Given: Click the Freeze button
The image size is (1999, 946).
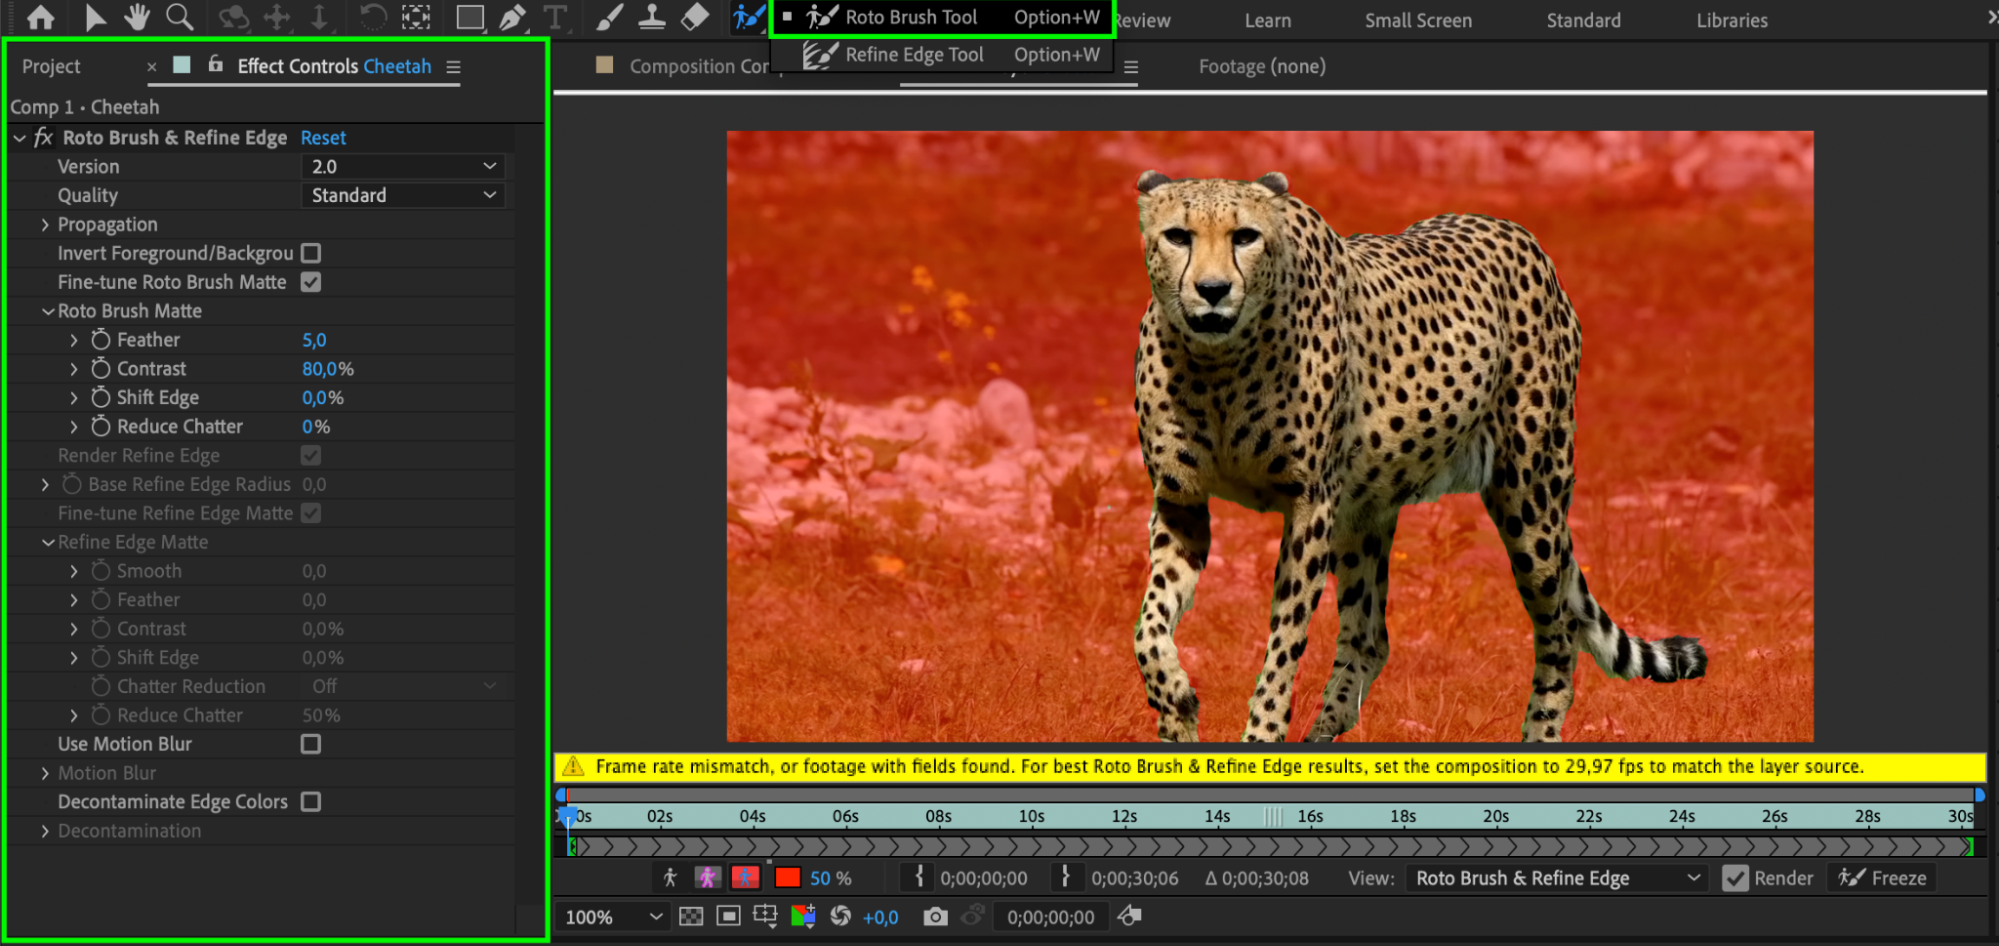Looking at the screenshot, I should click(1883, 878).
